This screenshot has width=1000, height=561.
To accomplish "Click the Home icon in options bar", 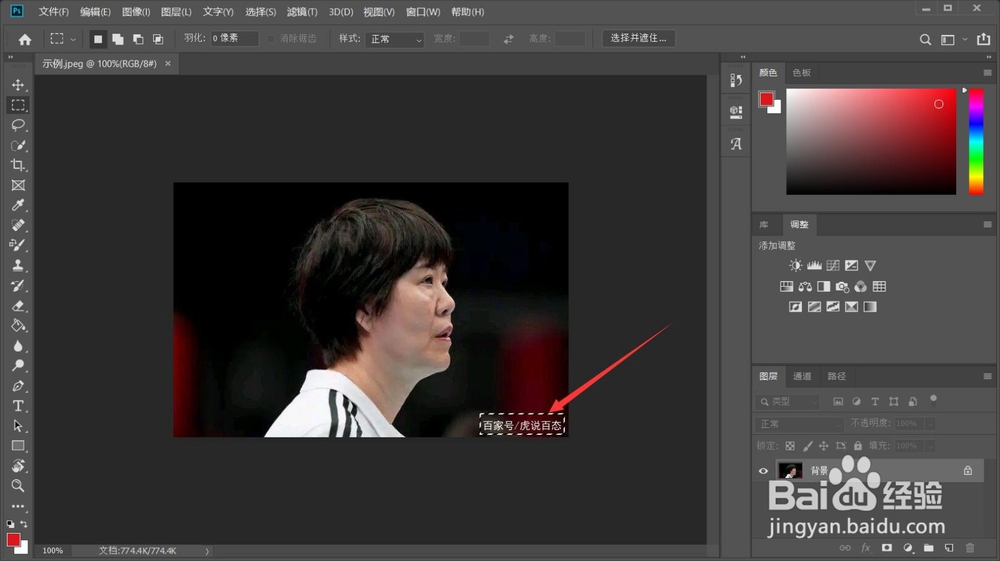I will click(25, 40).
